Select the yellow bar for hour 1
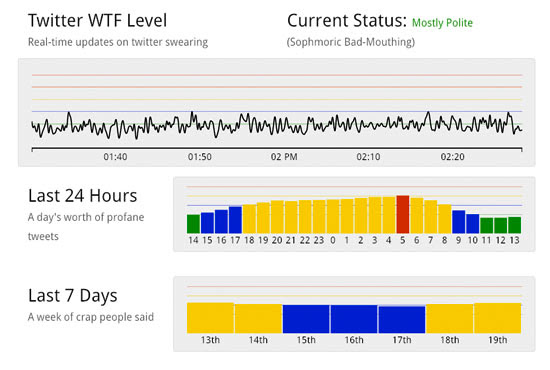 pyautogui.click(x=347, y=216)
